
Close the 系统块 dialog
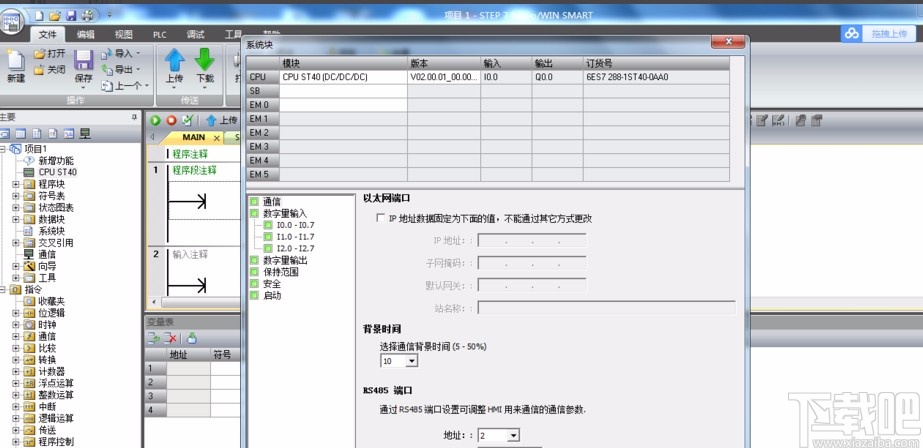coord(729,41)
